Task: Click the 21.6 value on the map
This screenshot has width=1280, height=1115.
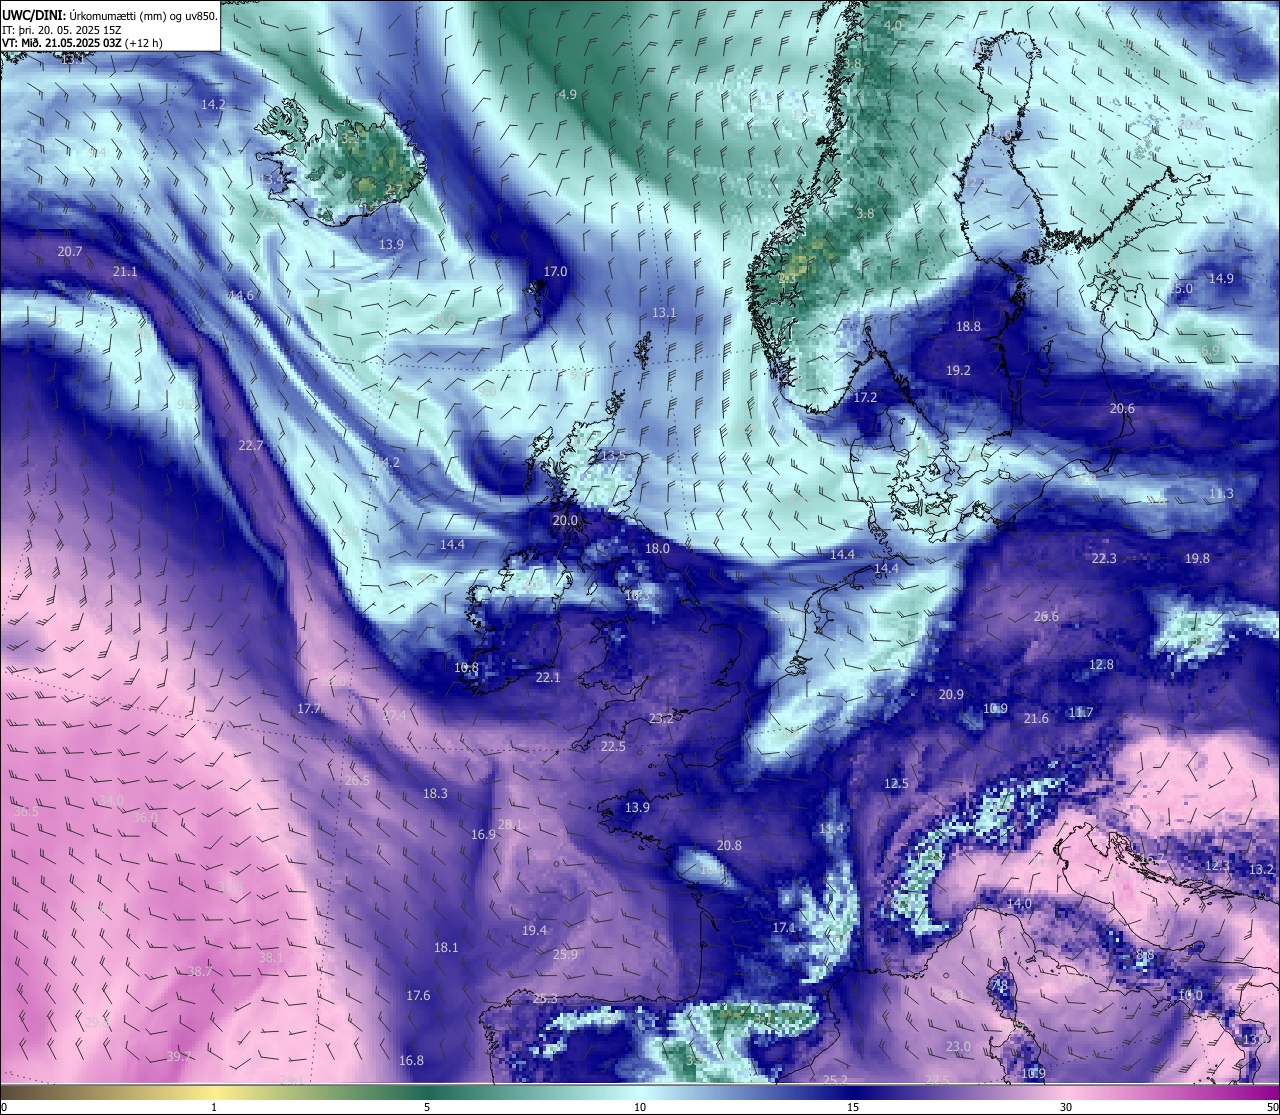Action: 1036,719
